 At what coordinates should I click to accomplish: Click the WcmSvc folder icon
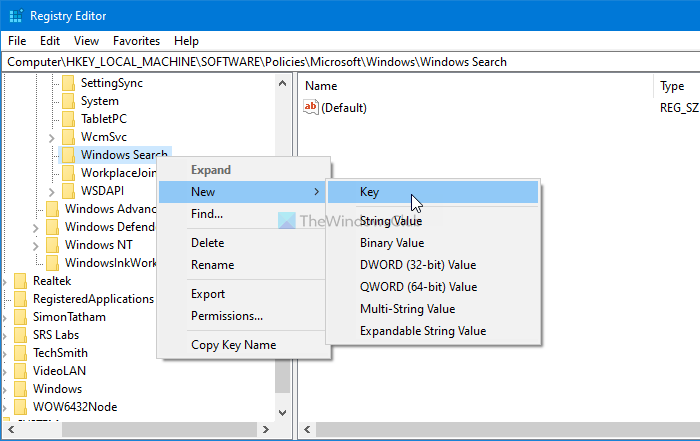(x=68, y=137)
